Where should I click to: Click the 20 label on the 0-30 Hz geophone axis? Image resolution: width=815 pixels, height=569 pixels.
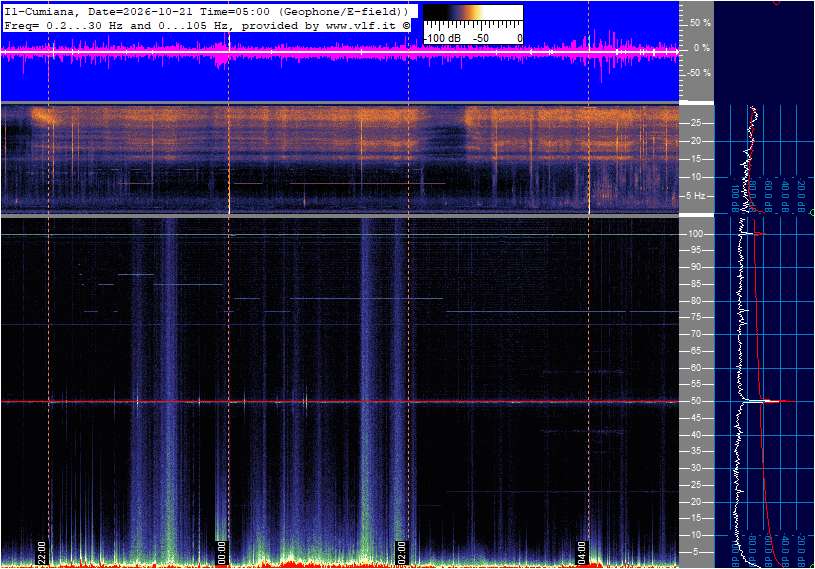tap(696, 141)
